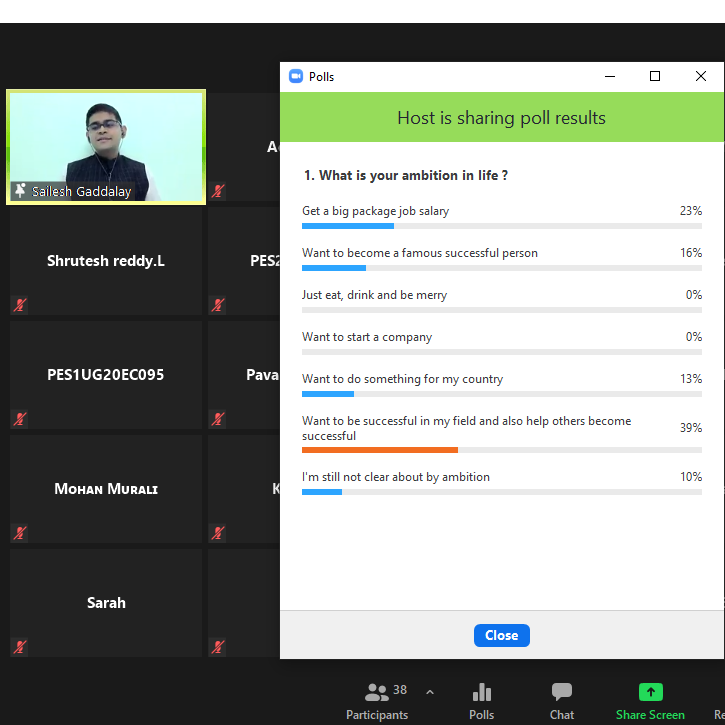Click the 'Get a big package job salary' option
This screenshot has width=725, height=725.
coord(376,211)
